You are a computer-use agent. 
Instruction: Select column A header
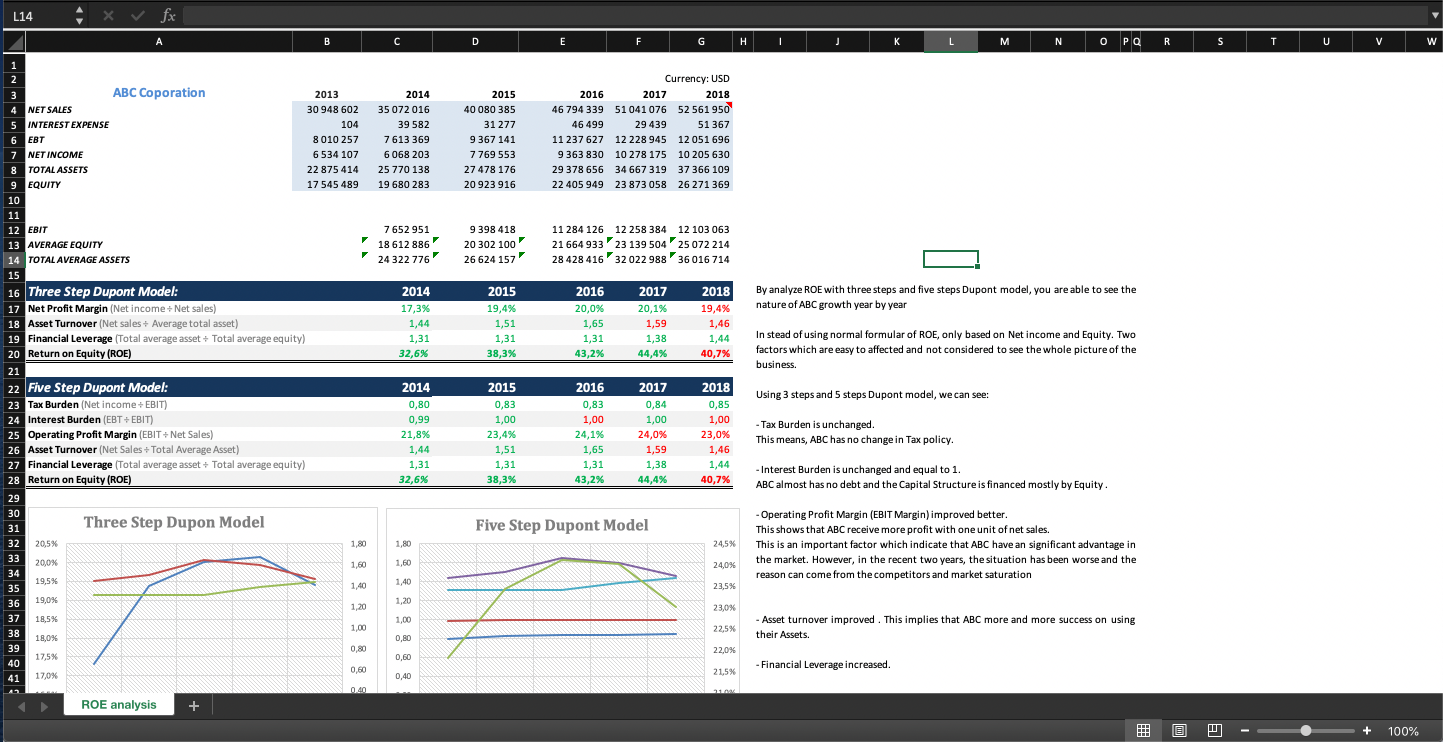point(159,41)
